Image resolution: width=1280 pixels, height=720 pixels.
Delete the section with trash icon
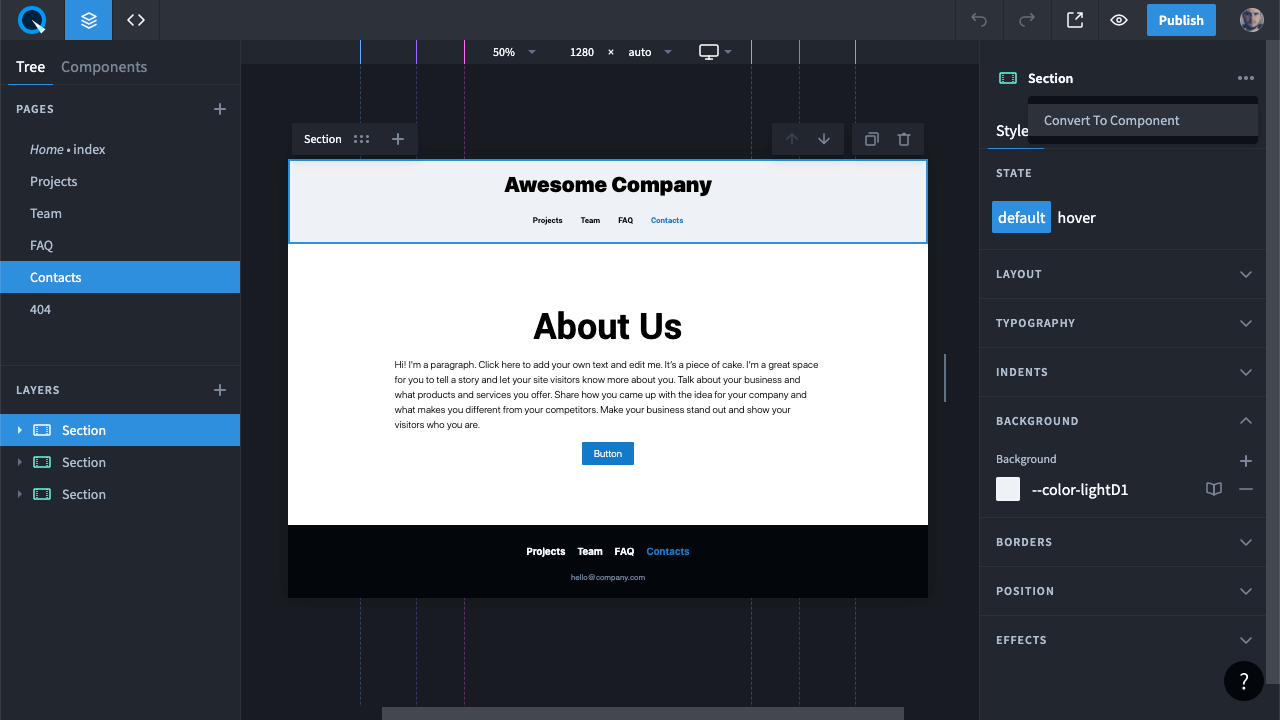click(x=904, y=139)
